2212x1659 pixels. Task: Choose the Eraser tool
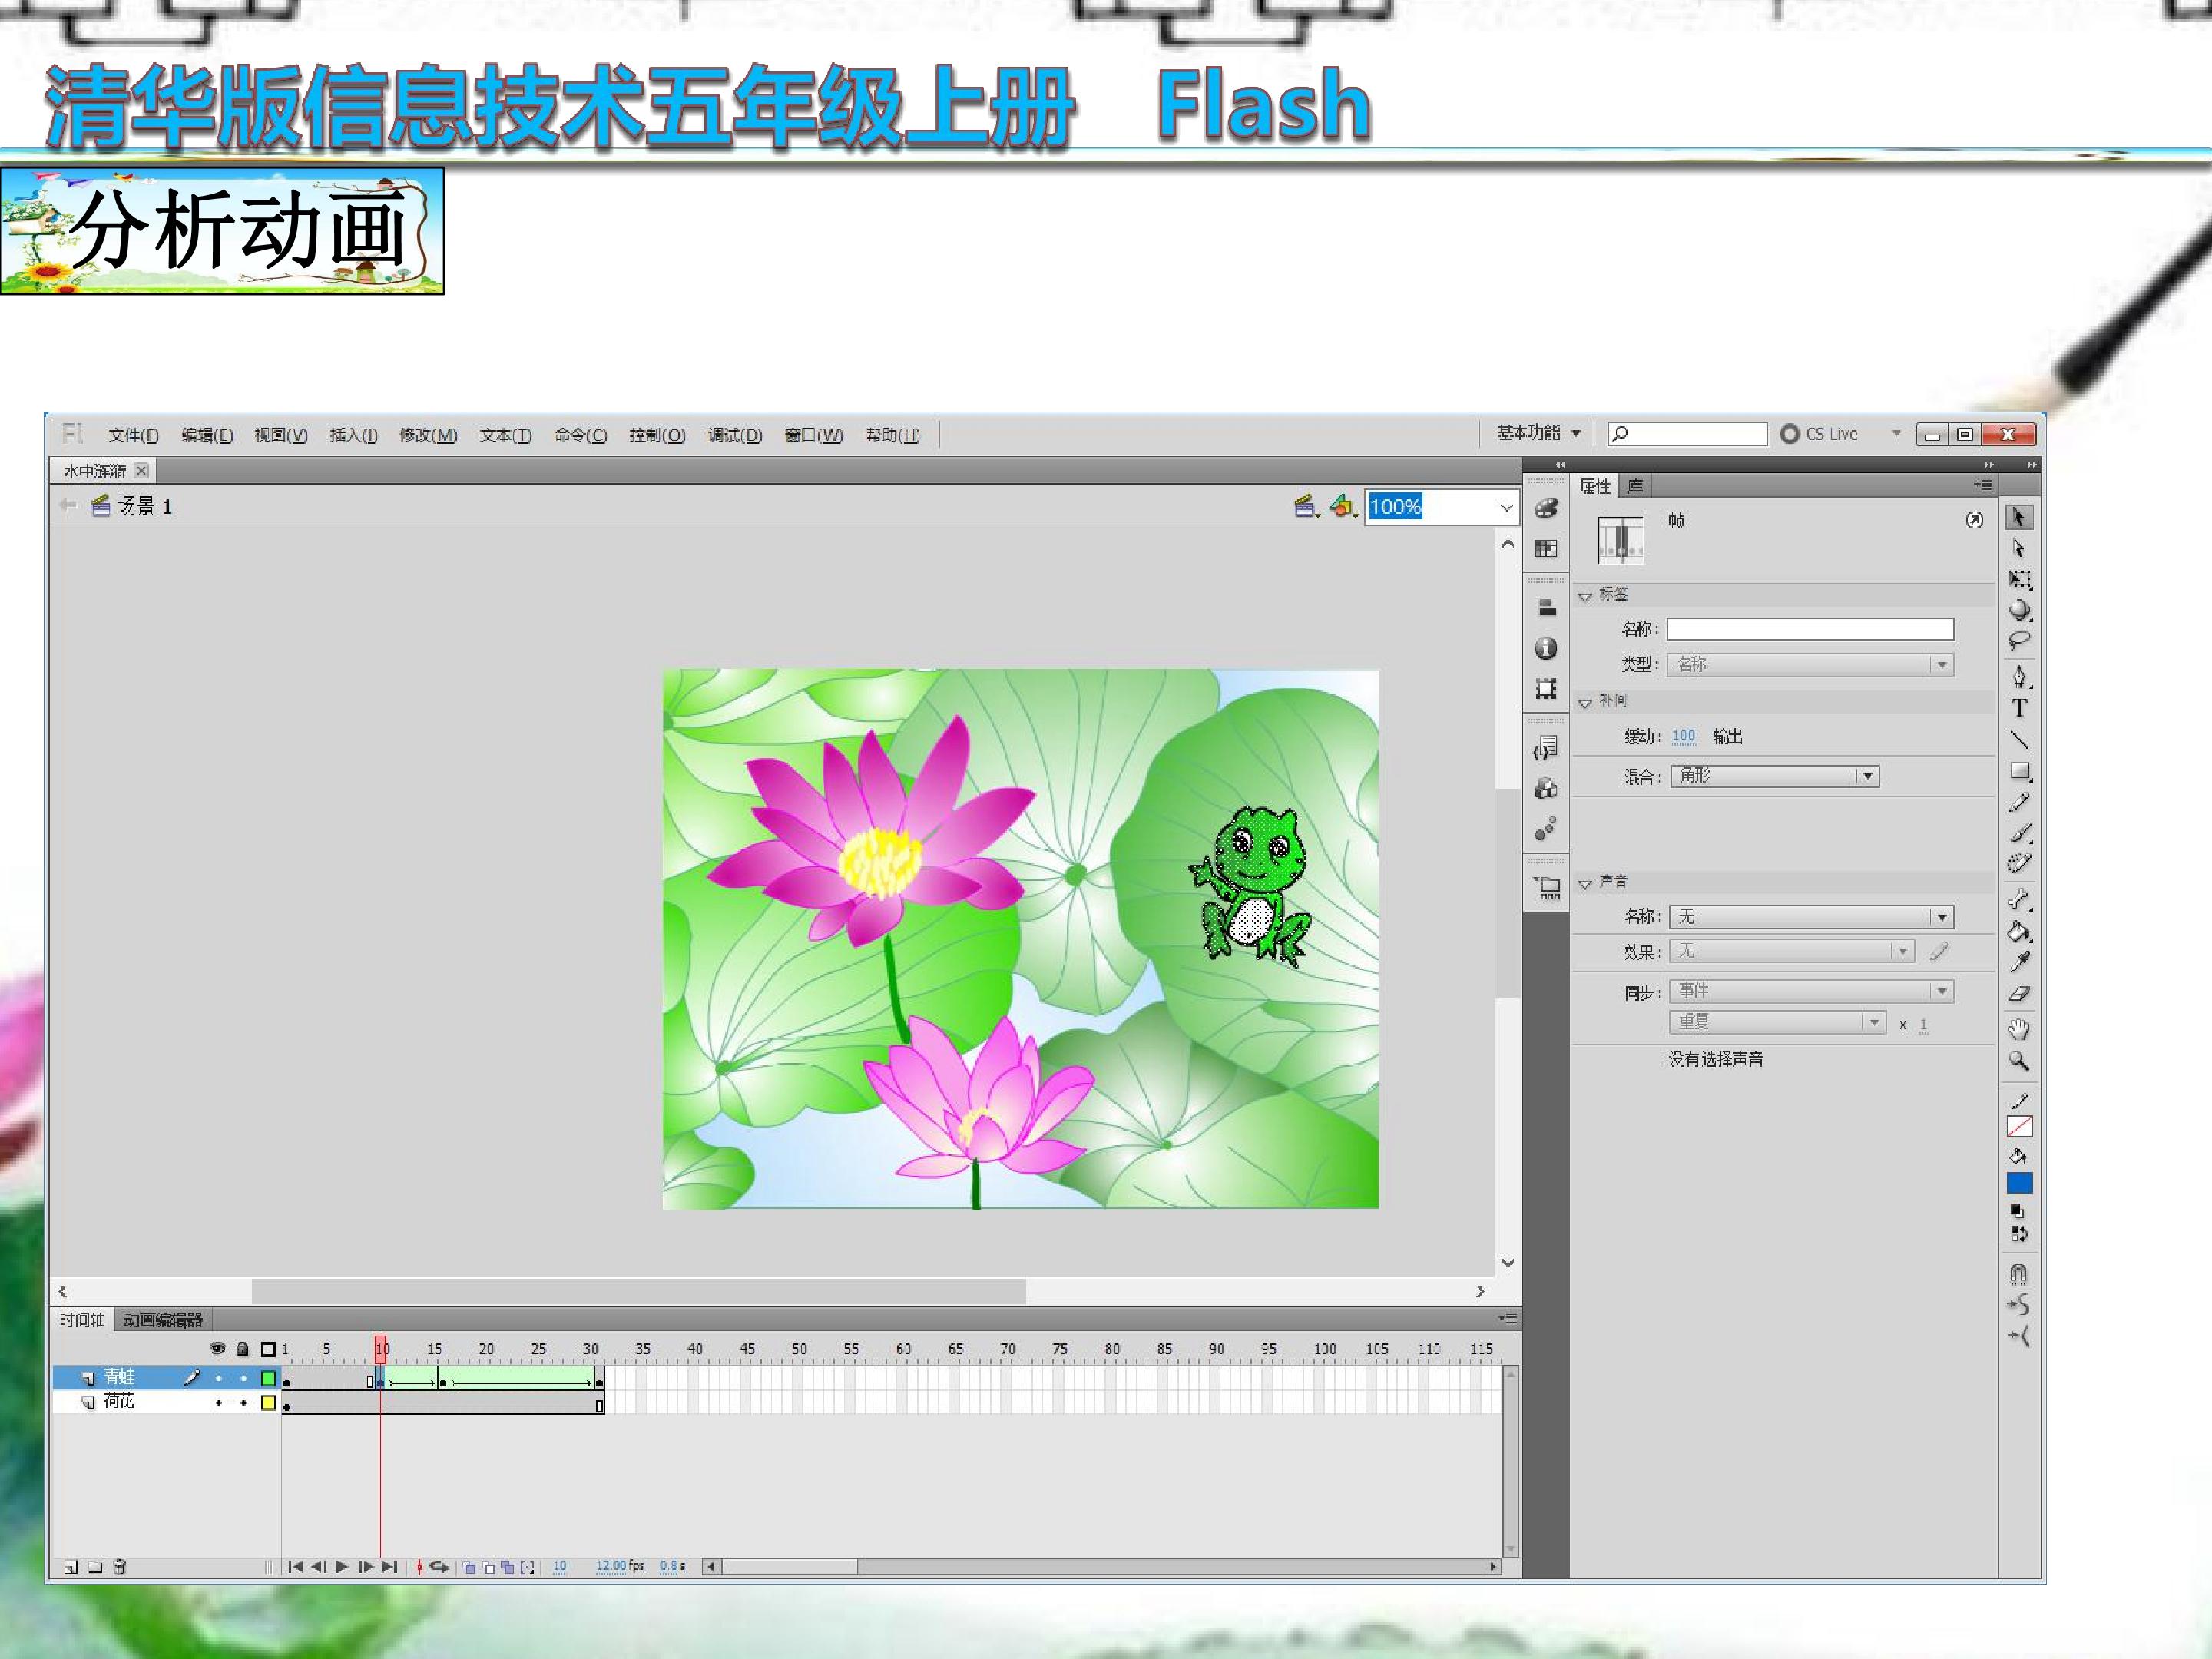(x=2019, y=993)
